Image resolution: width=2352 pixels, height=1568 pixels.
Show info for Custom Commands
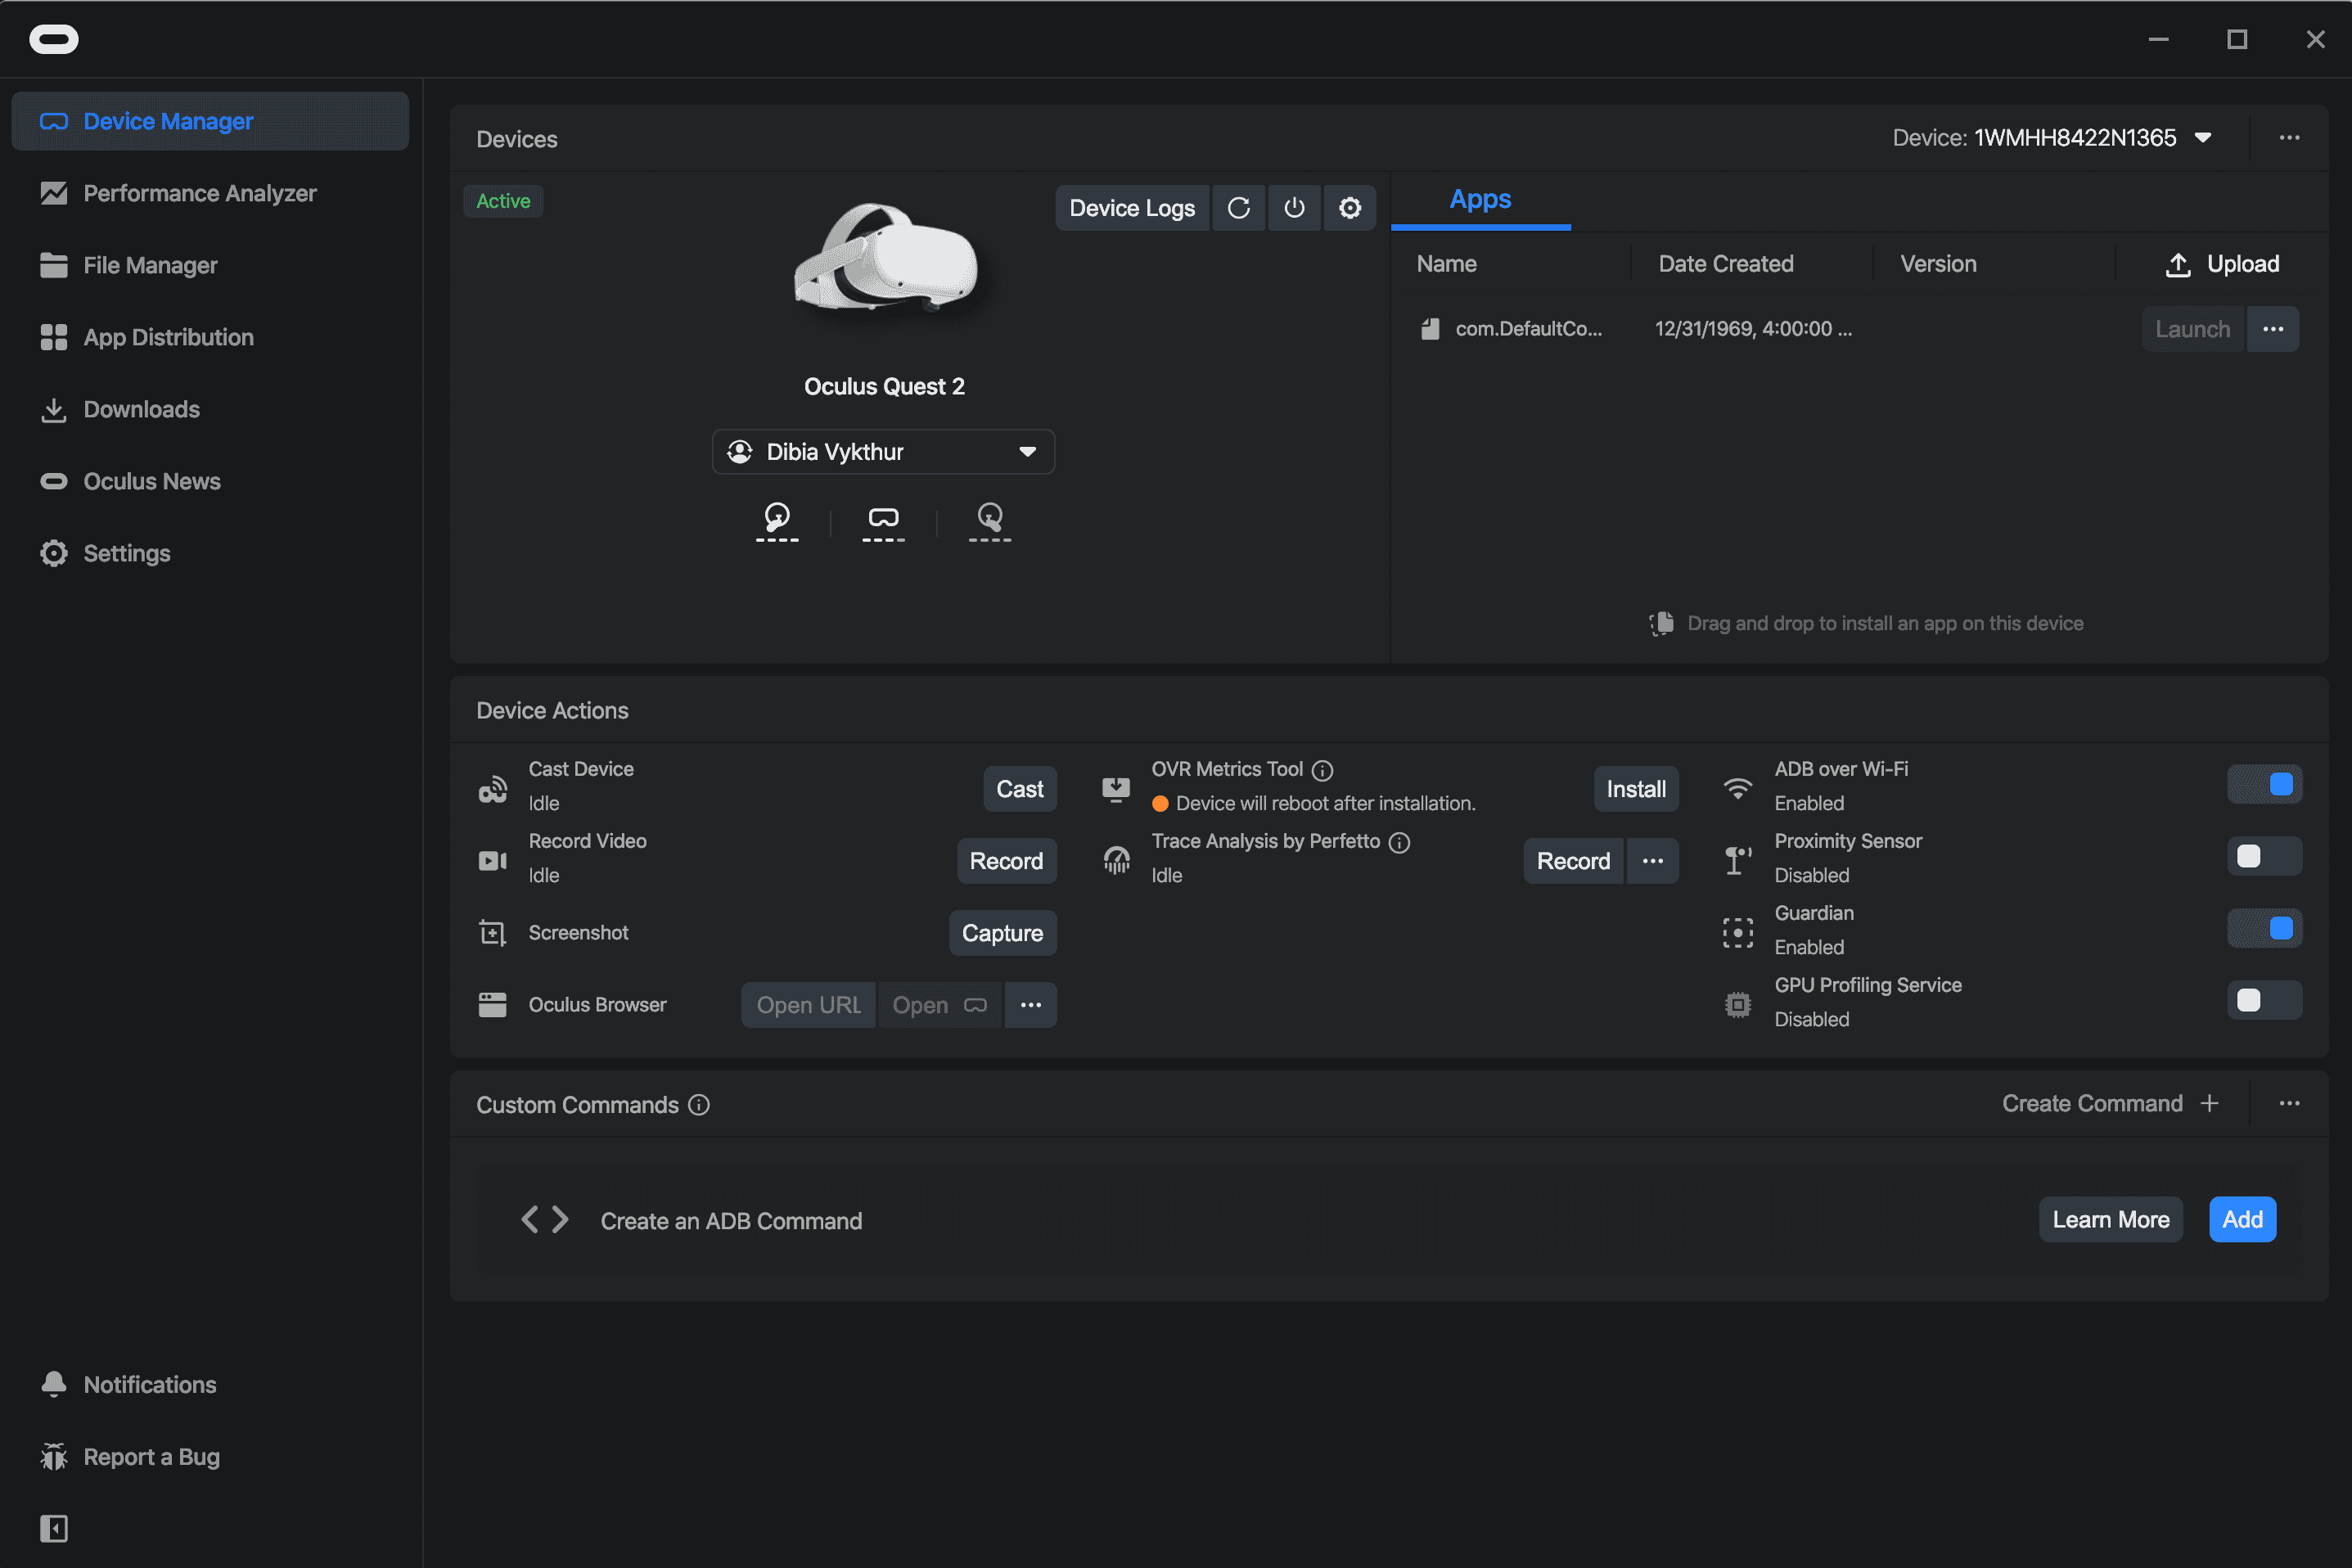699,1105
